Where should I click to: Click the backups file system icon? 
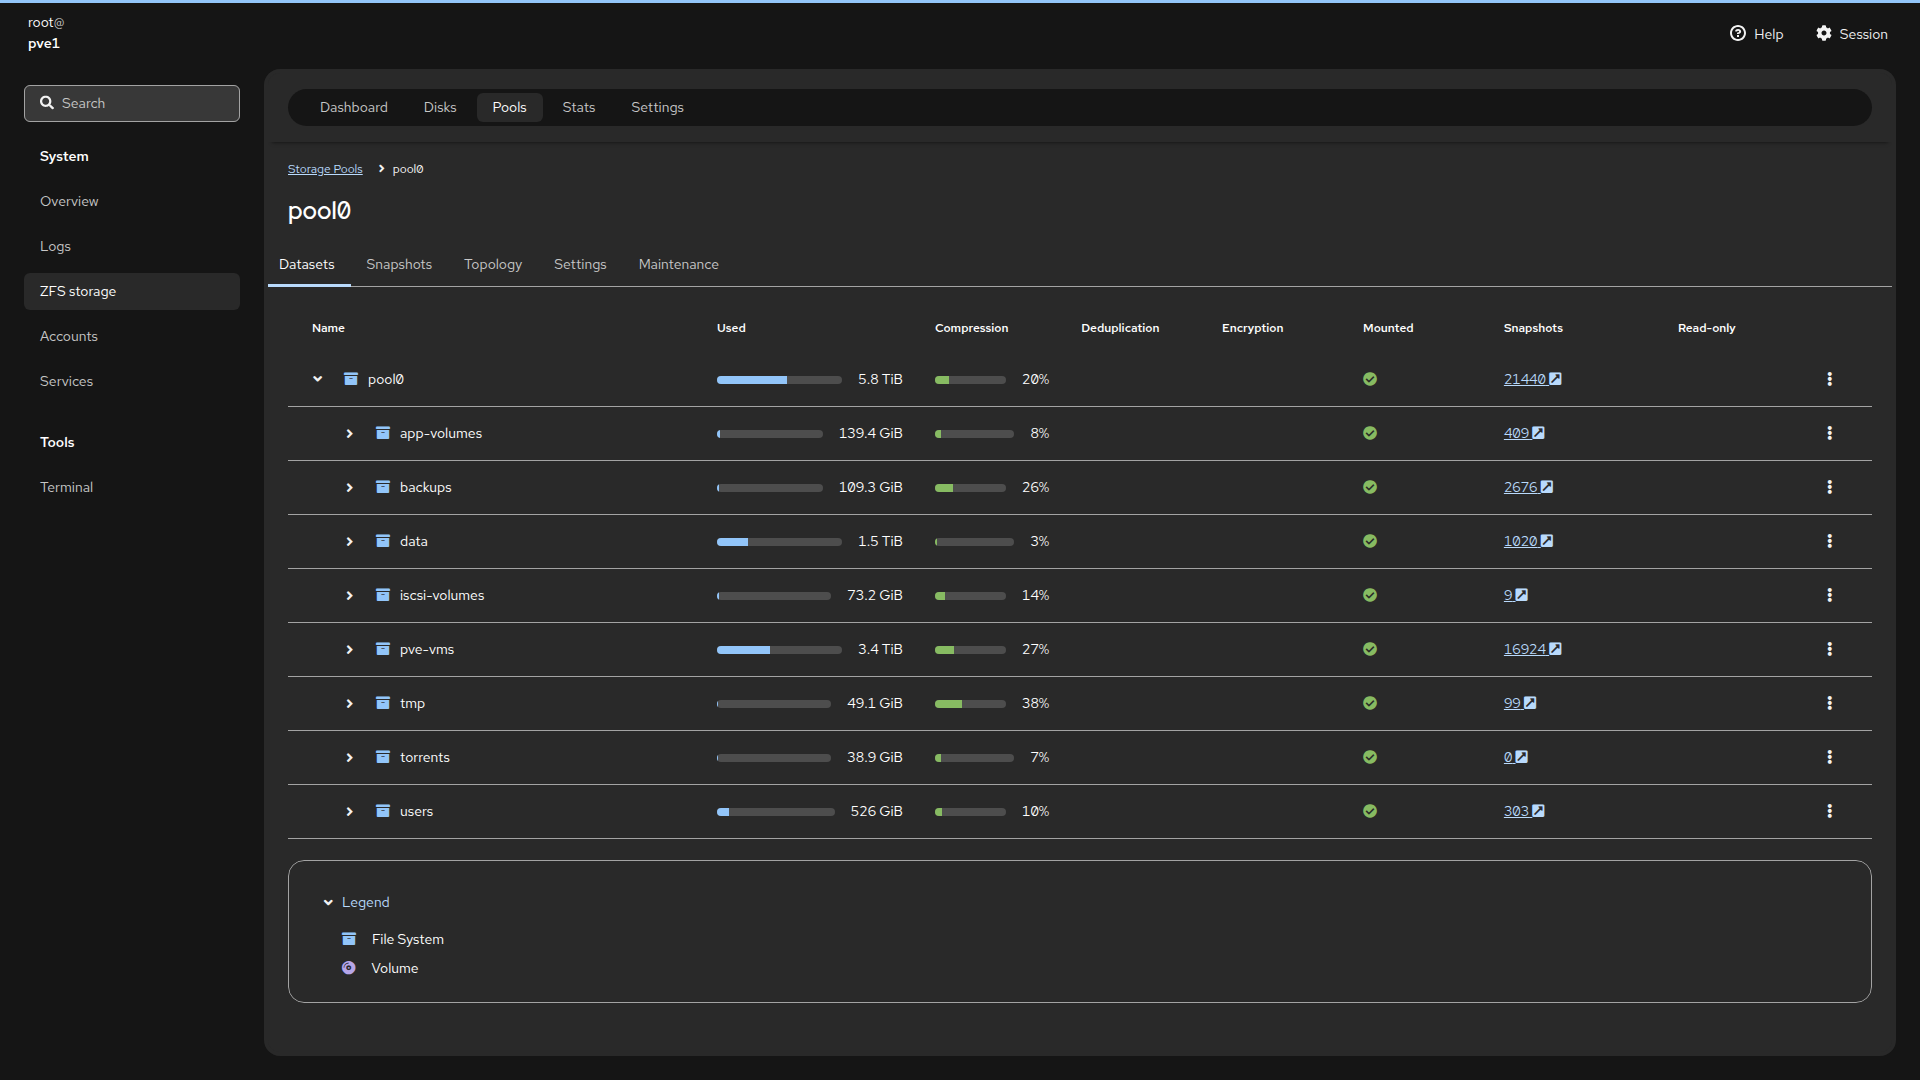point(382,487)
